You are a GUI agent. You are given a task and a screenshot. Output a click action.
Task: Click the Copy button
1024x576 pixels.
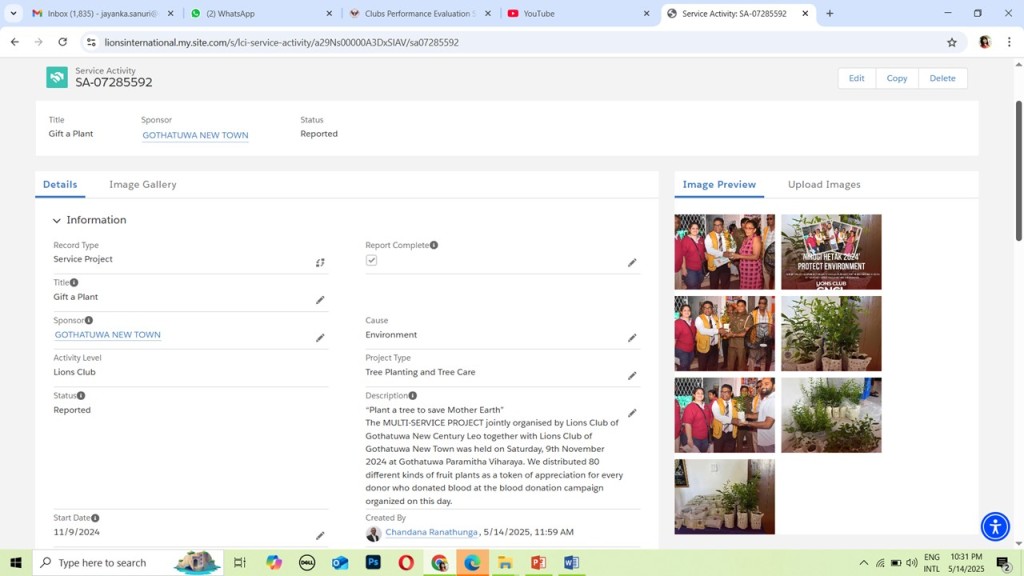(x=897, y=78)
